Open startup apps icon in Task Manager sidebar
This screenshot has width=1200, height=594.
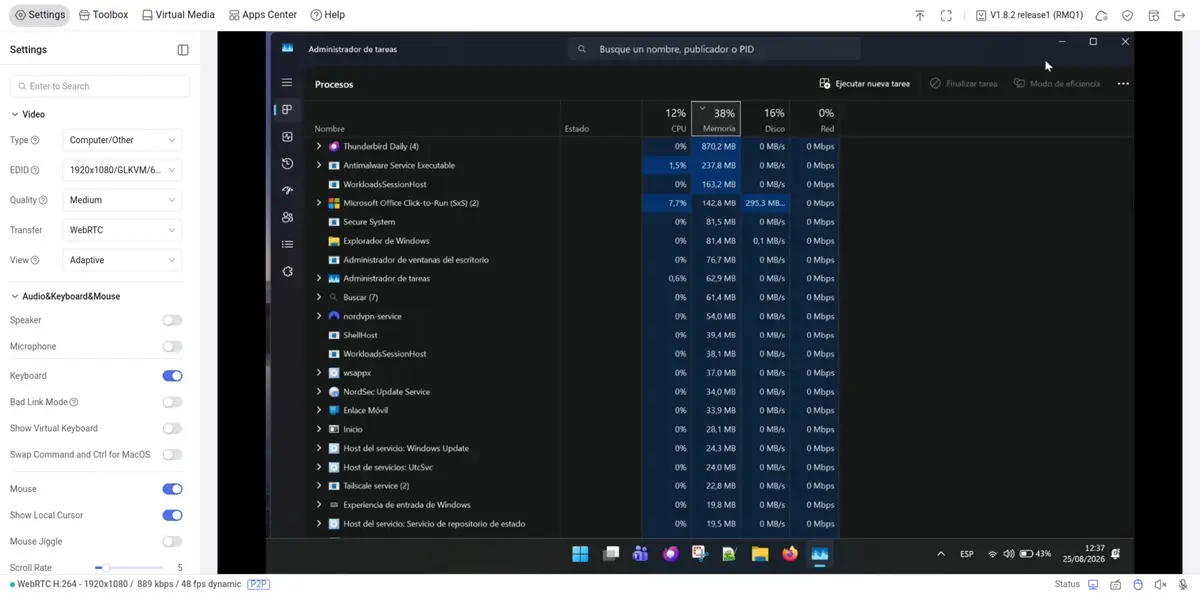(287, 190)
